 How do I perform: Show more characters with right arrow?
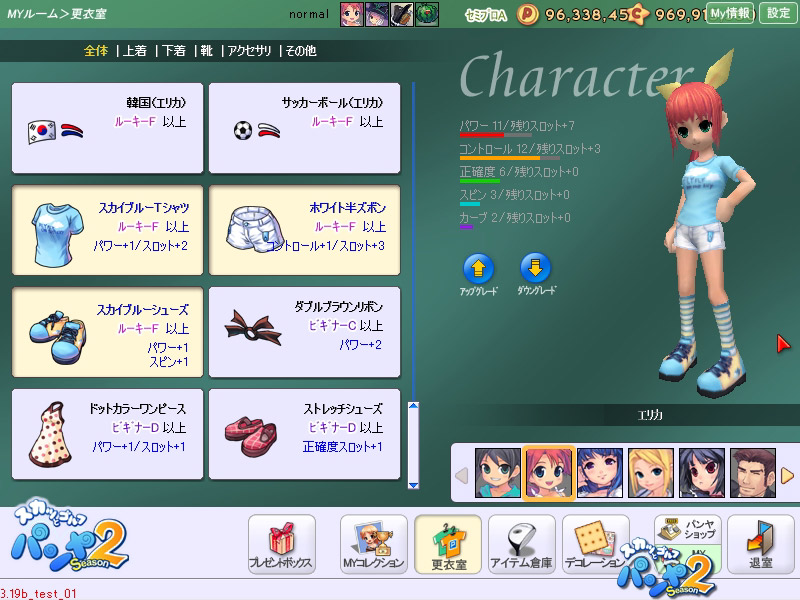click(786, 474)
